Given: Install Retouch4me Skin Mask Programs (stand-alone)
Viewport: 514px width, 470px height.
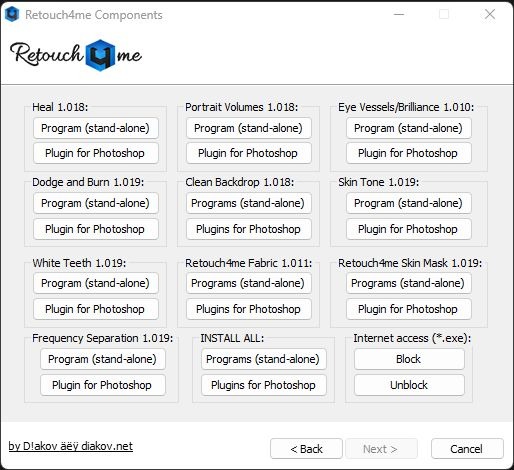Looking at the screenshot, I should (409, 283).
